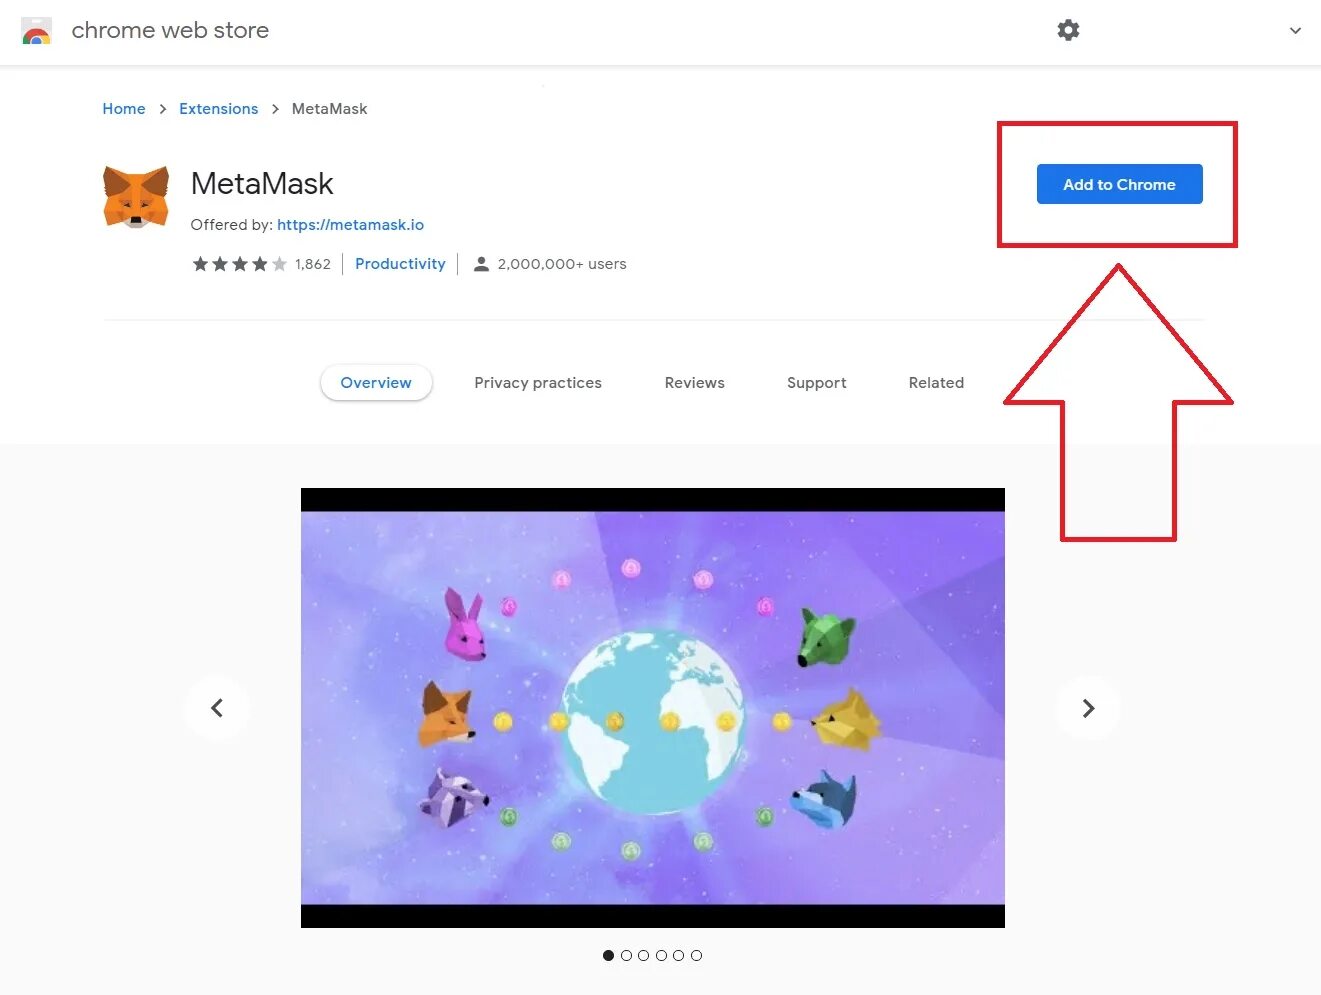Select the fourth carousel dot
This screenshot has height=995, width=1321.
[x=661, y=955]
